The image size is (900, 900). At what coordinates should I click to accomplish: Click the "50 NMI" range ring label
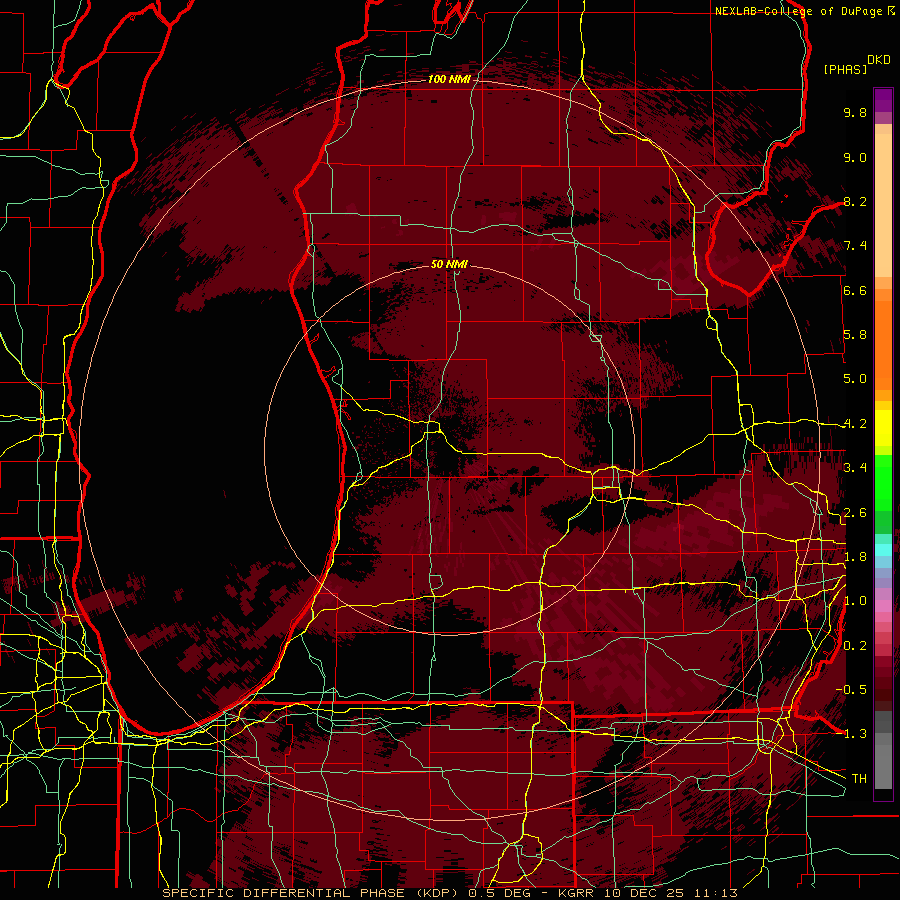[449, 265]
